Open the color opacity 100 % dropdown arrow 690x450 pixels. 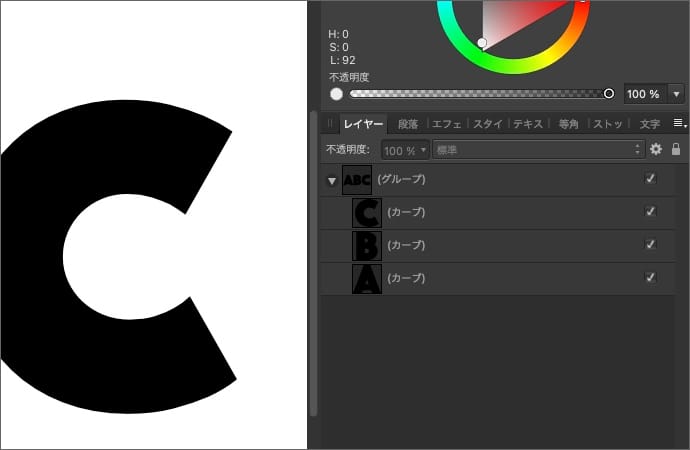pos(677,94)
